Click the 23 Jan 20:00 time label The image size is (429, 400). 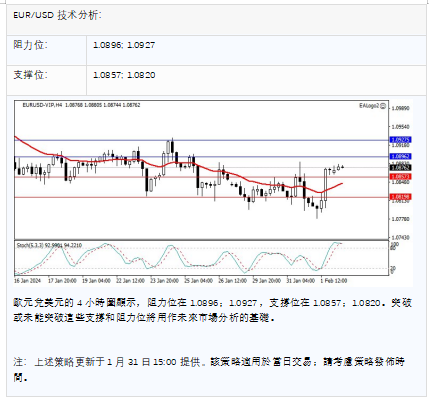coord(164,281)
